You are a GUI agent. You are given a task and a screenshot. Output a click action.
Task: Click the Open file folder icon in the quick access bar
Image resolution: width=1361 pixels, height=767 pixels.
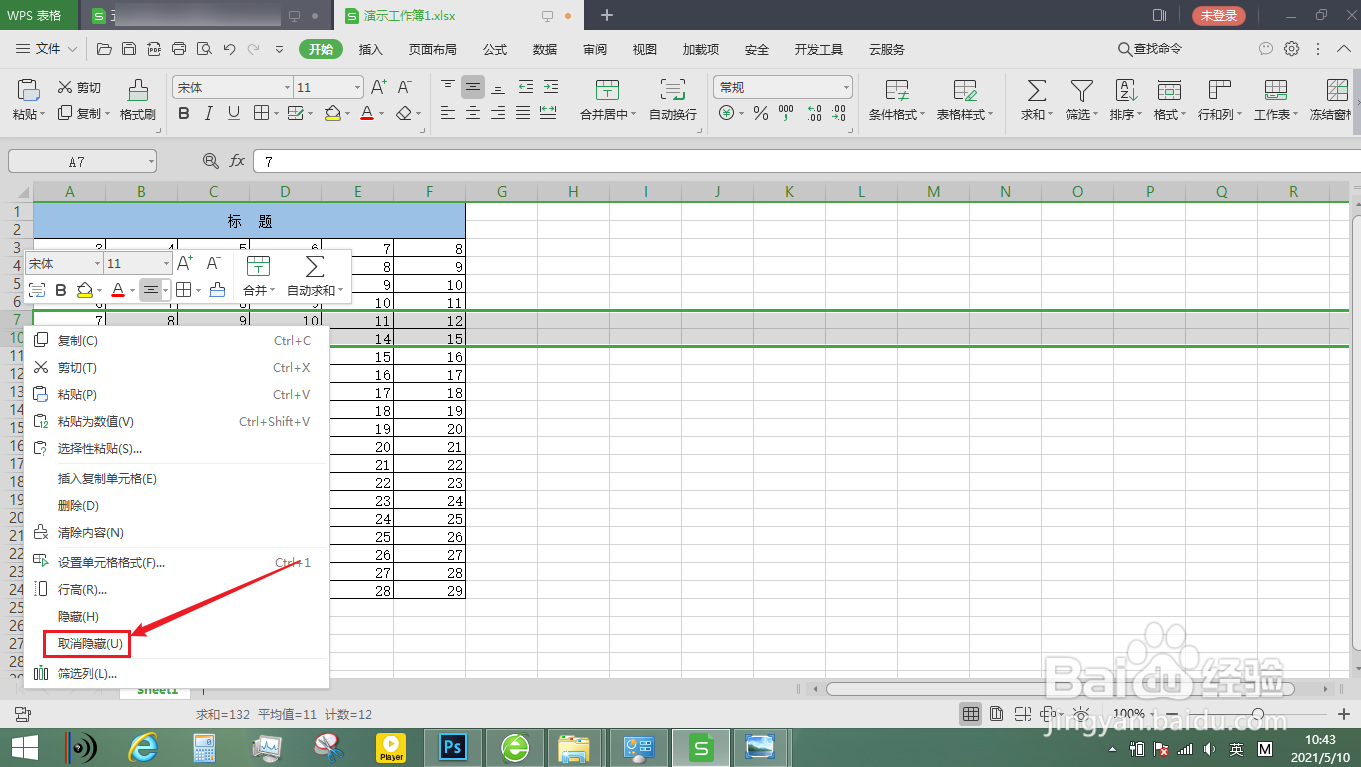pos(104,48)
